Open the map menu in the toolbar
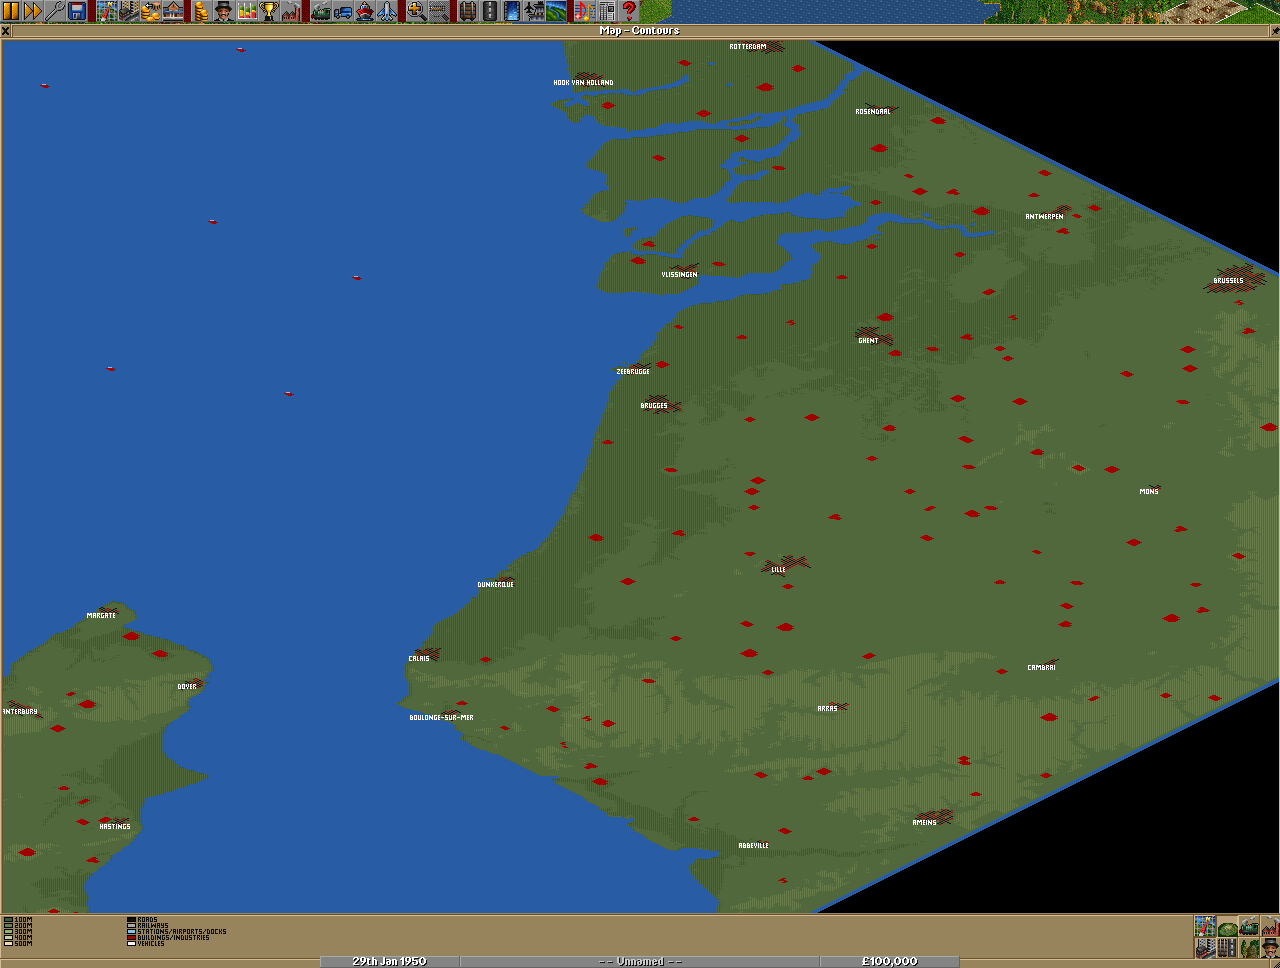 (x=107, y=12)
